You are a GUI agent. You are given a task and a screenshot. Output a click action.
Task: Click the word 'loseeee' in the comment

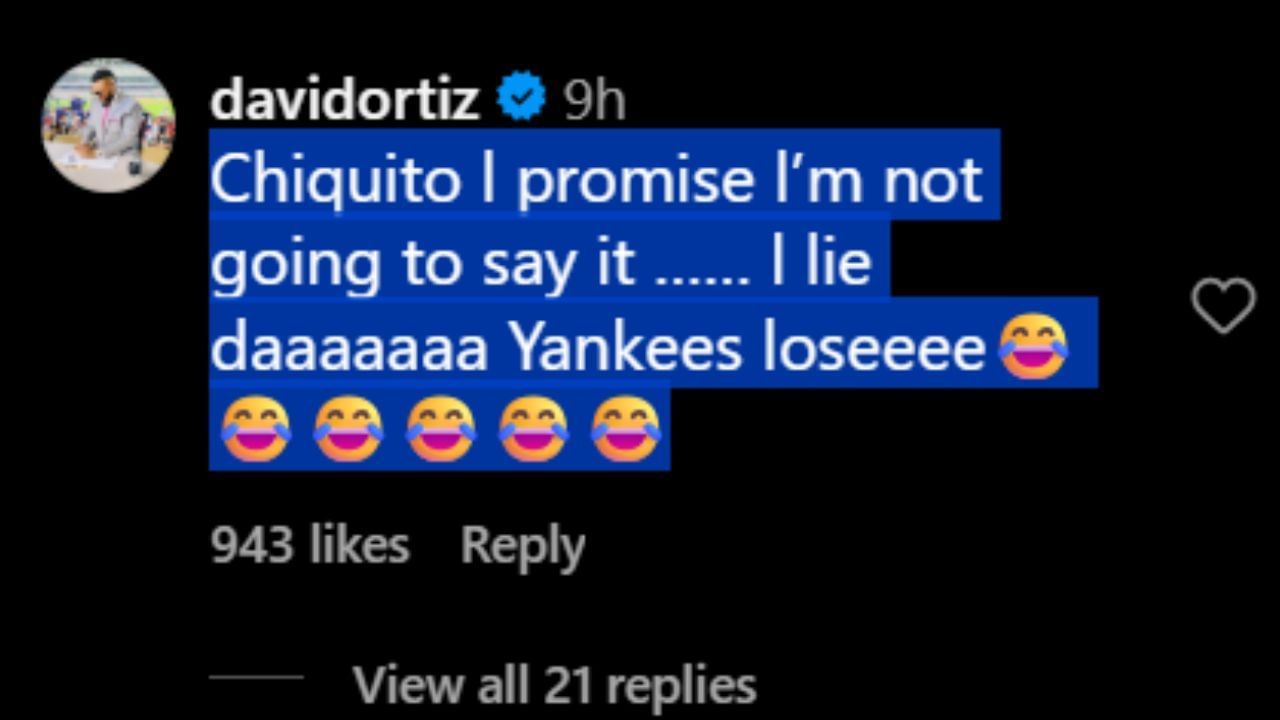pos(872,347)
